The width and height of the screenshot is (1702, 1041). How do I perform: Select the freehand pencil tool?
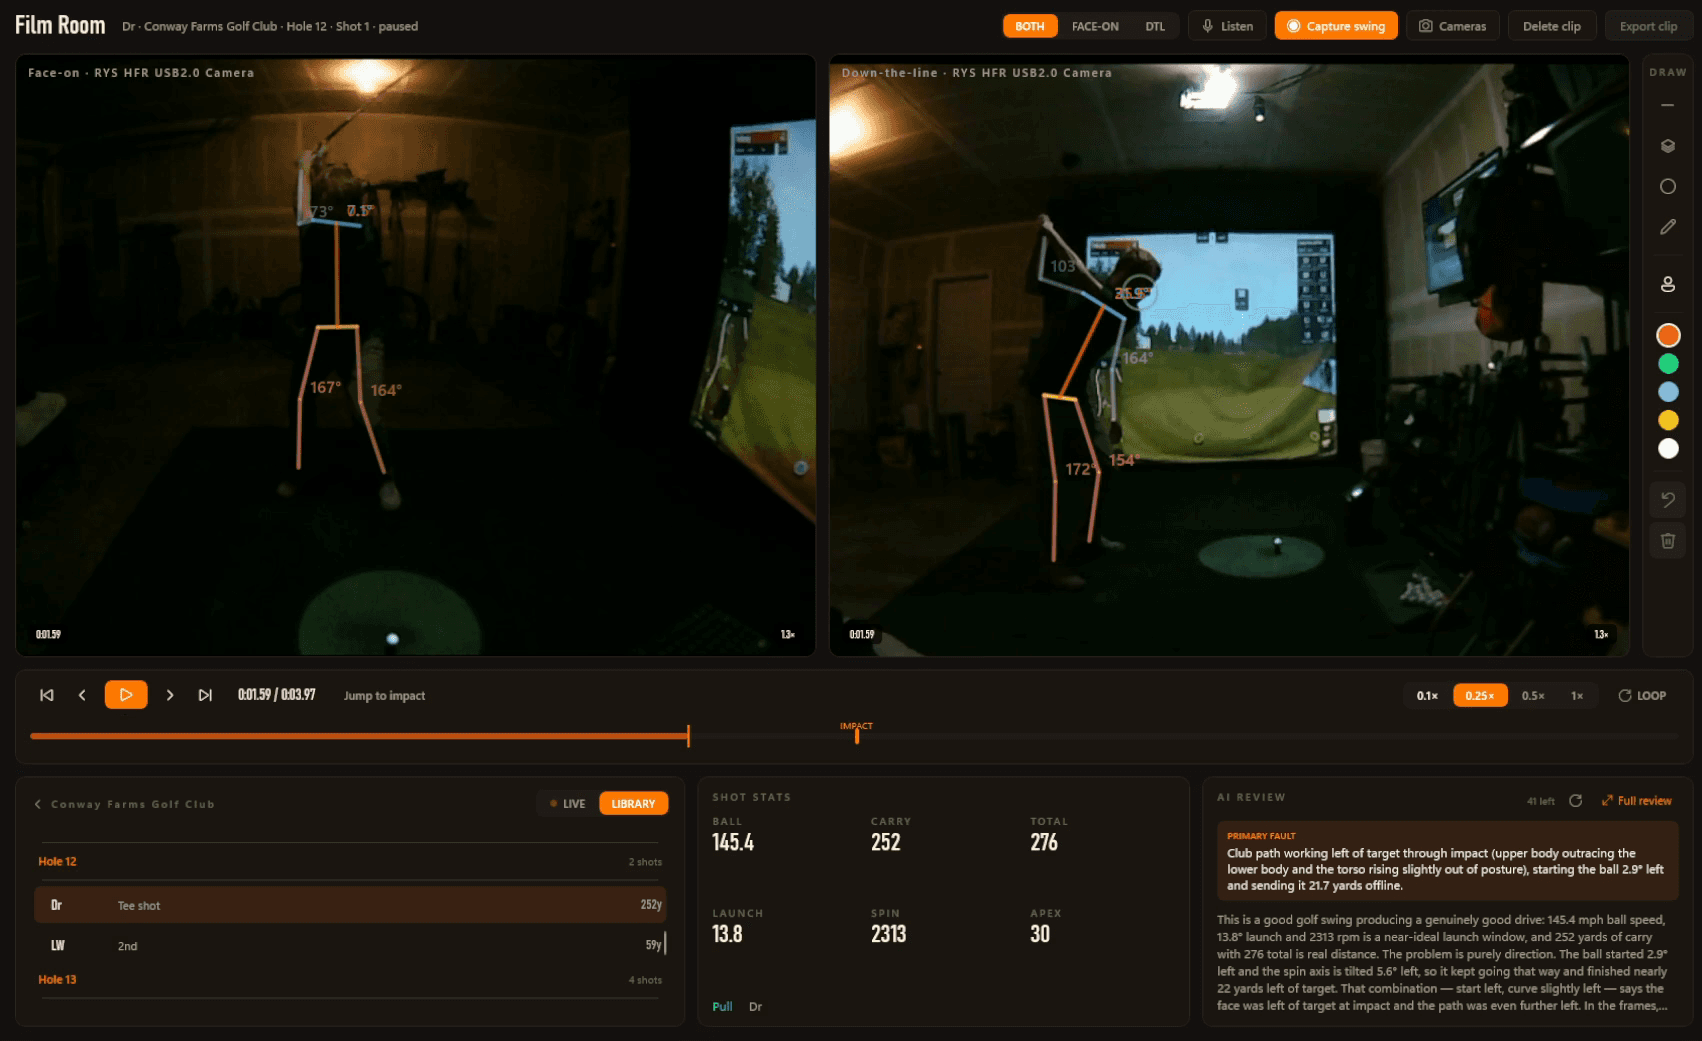(1667, 227)
